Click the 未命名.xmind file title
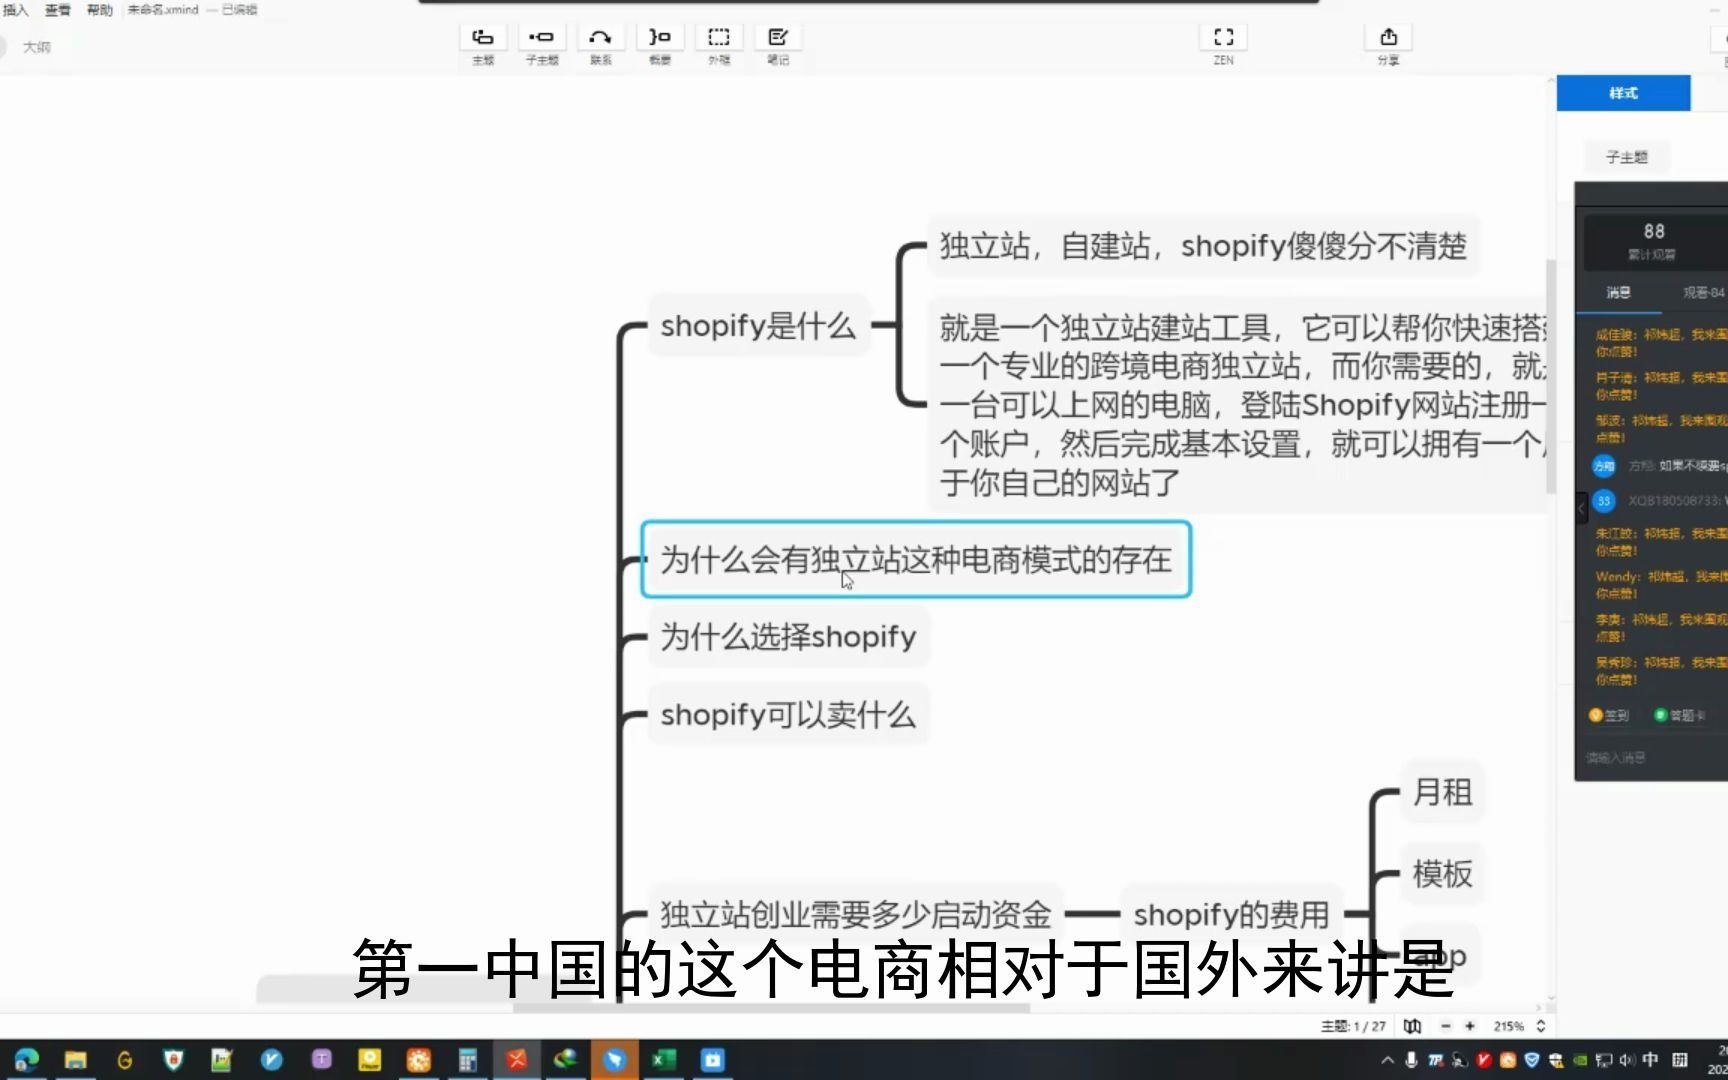 163,10
